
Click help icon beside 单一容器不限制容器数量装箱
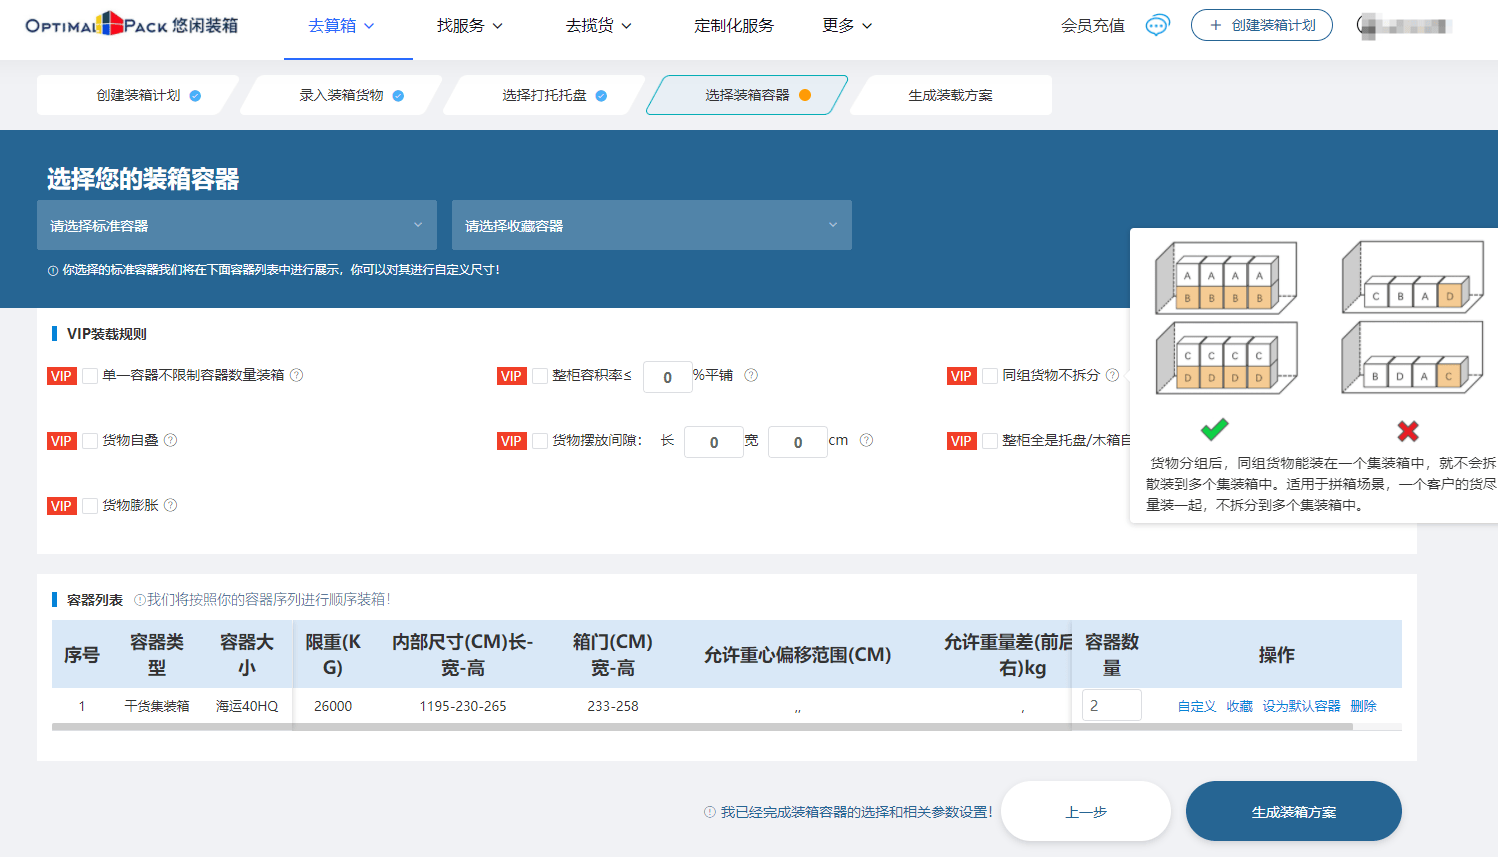coord(297,375)
